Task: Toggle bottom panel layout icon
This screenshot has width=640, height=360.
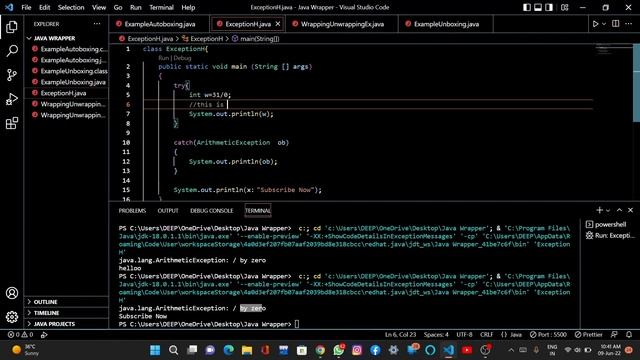Action: [x=538, y=7]
